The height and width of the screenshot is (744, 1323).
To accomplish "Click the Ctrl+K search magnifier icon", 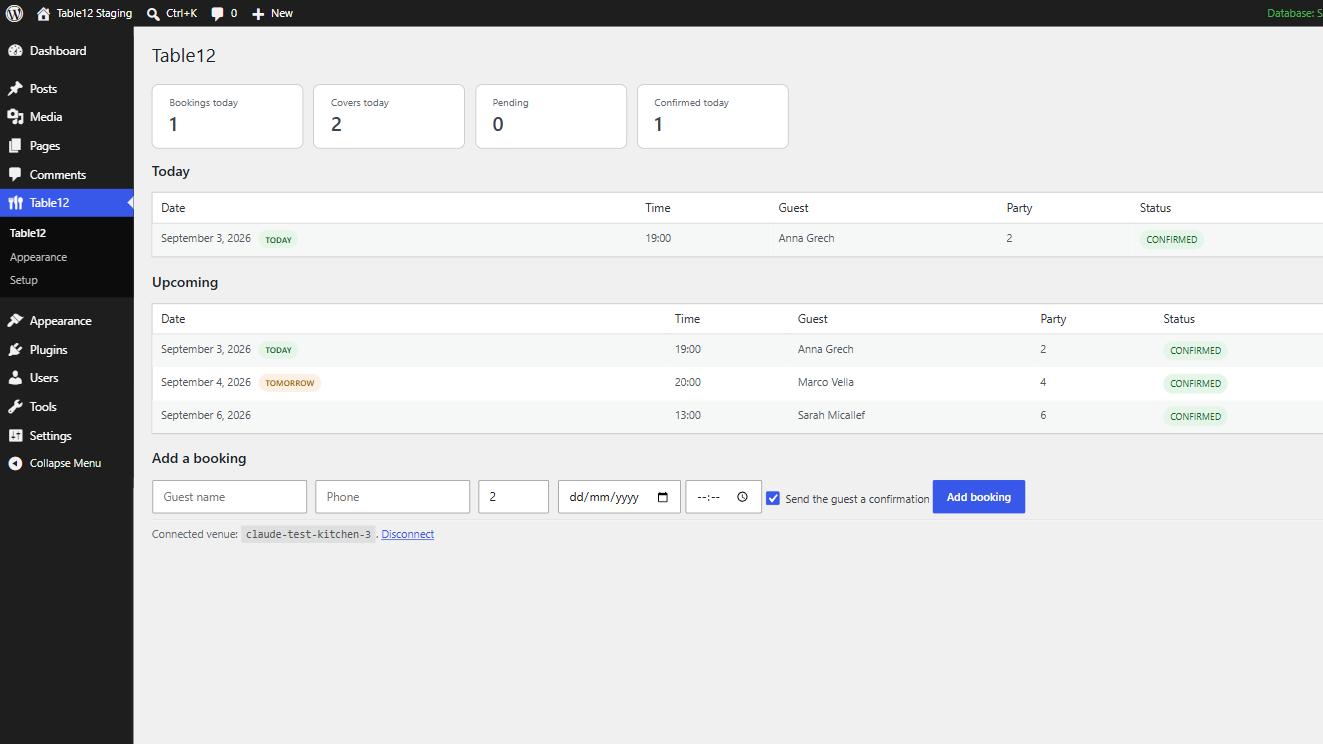I will (x=153, y=14).
